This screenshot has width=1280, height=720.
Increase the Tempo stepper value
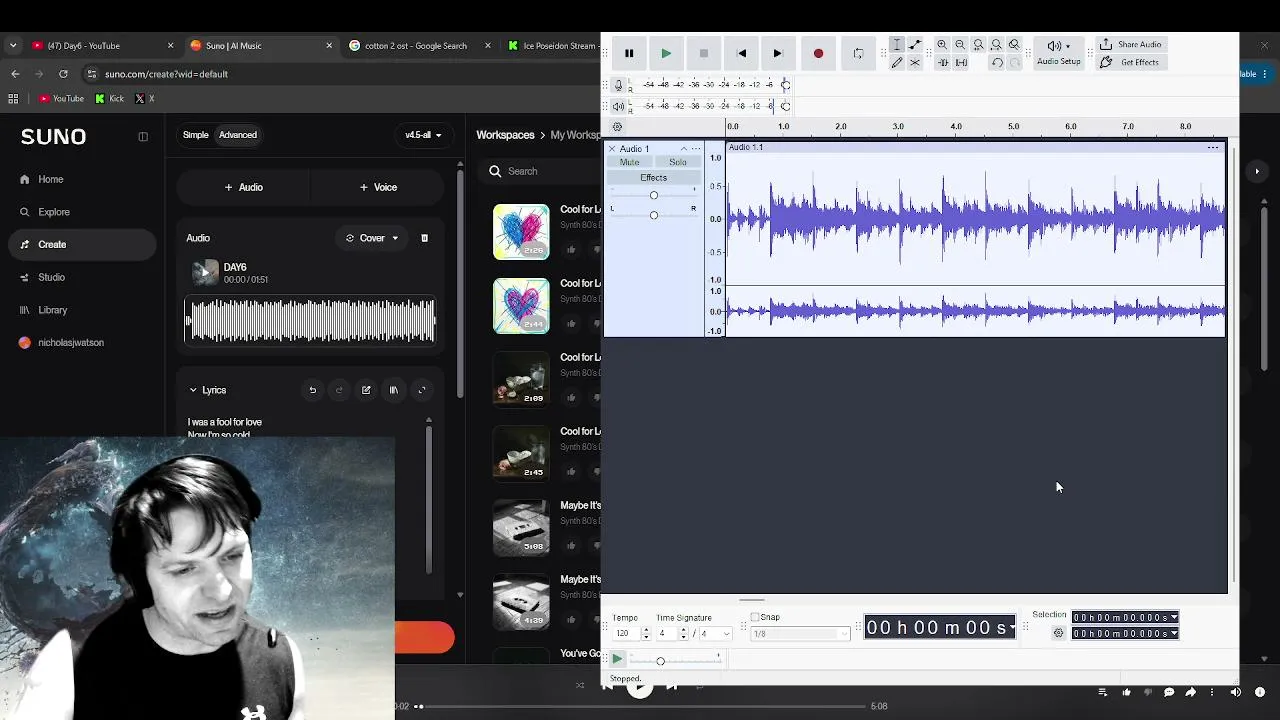click(646, 630)
